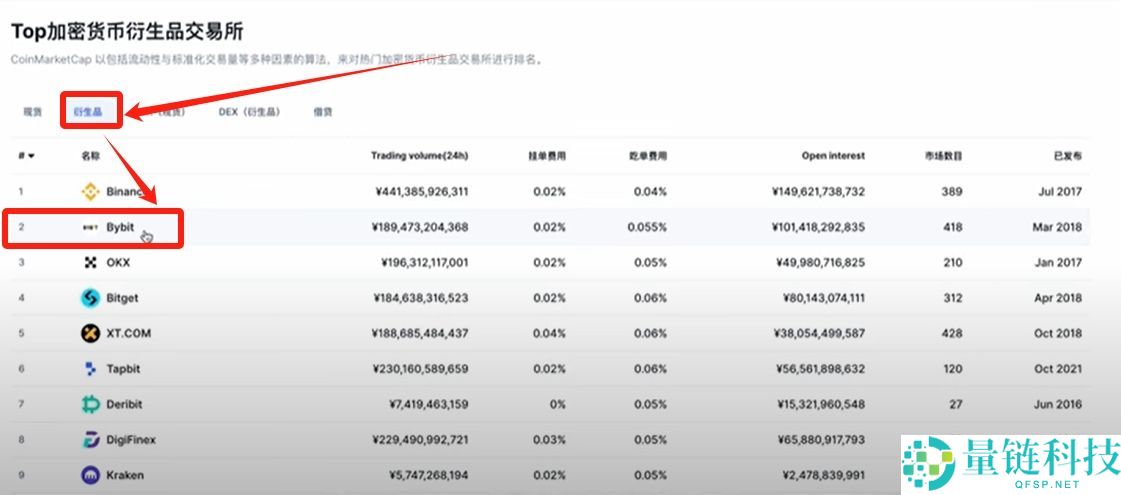The image size is (1121, 495).
Task: Click the Binance logo icon
Action: [x=90, y=192]
